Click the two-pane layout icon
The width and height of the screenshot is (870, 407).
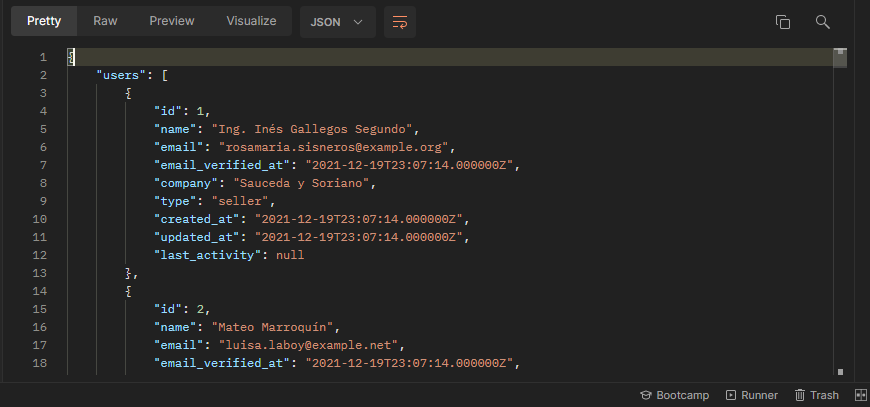pos(861,395)
